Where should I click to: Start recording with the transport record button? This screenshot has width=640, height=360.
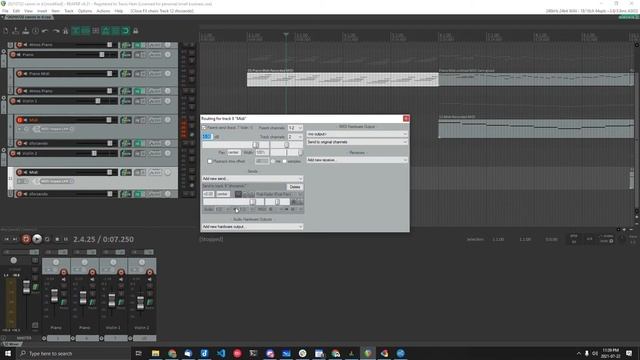[x=26, y=239]
